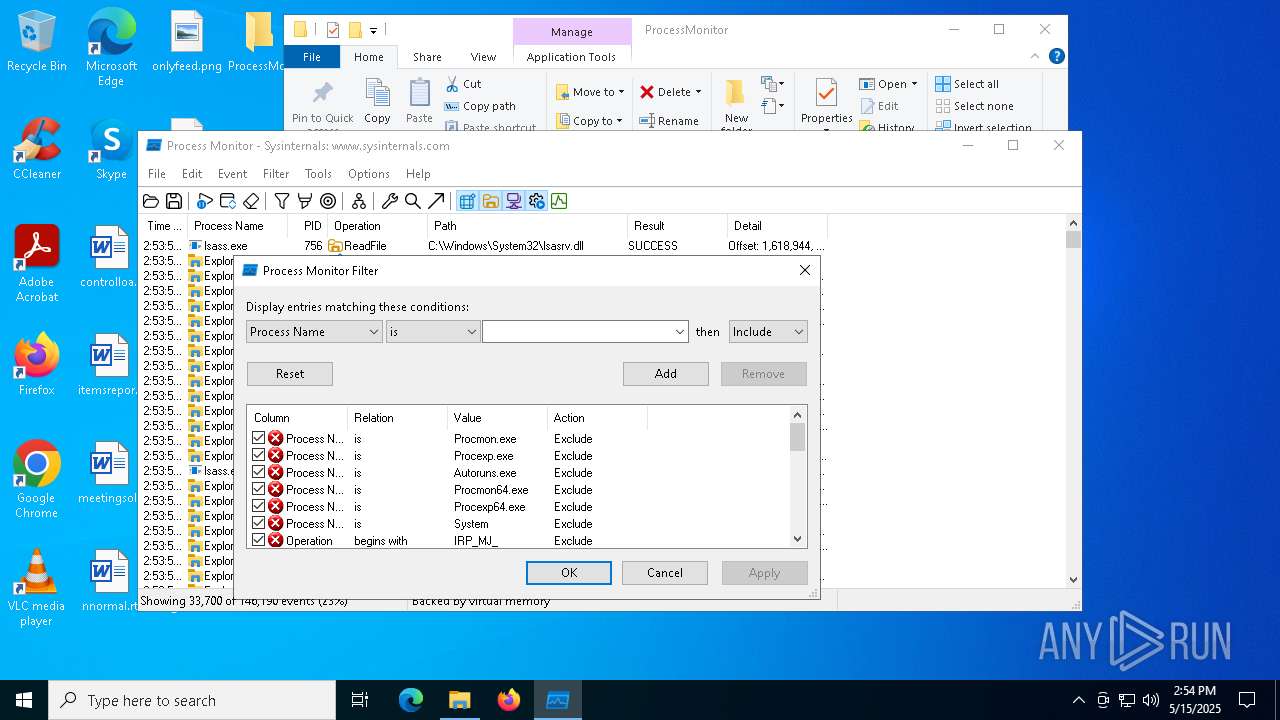Open the Tools menu in Process Monitor

(318, 174)
